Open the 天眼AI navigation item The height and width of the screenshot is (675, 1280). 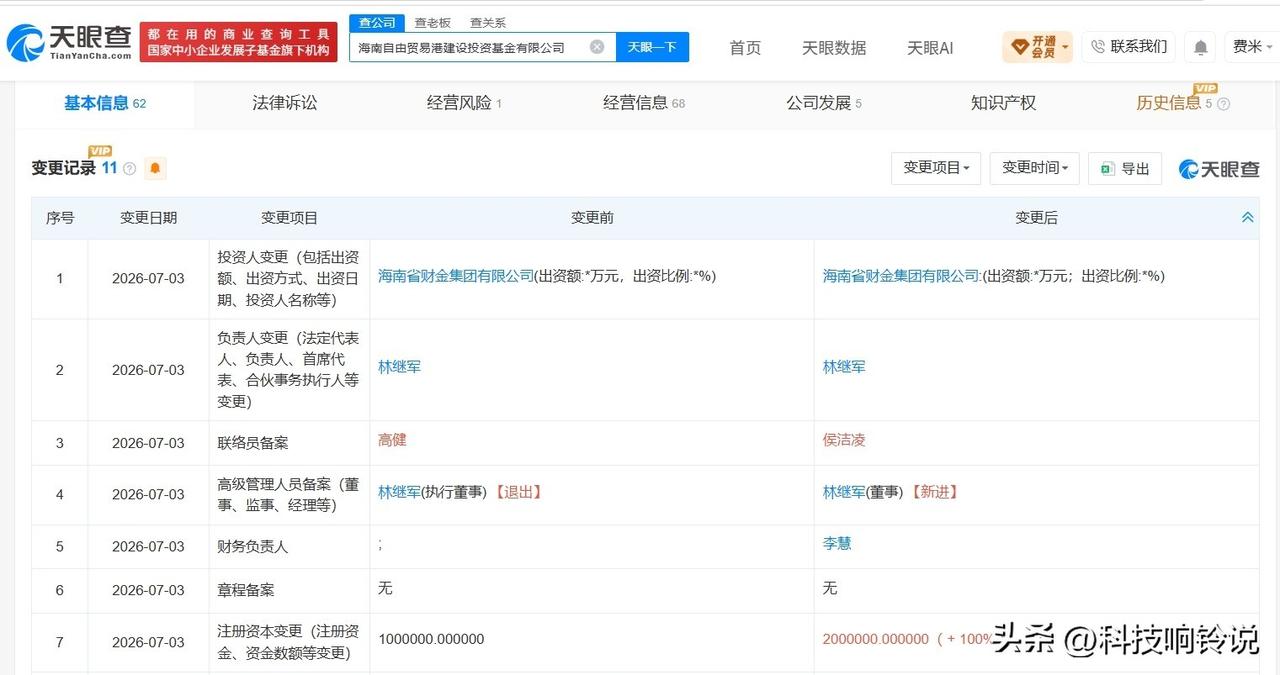930,48
